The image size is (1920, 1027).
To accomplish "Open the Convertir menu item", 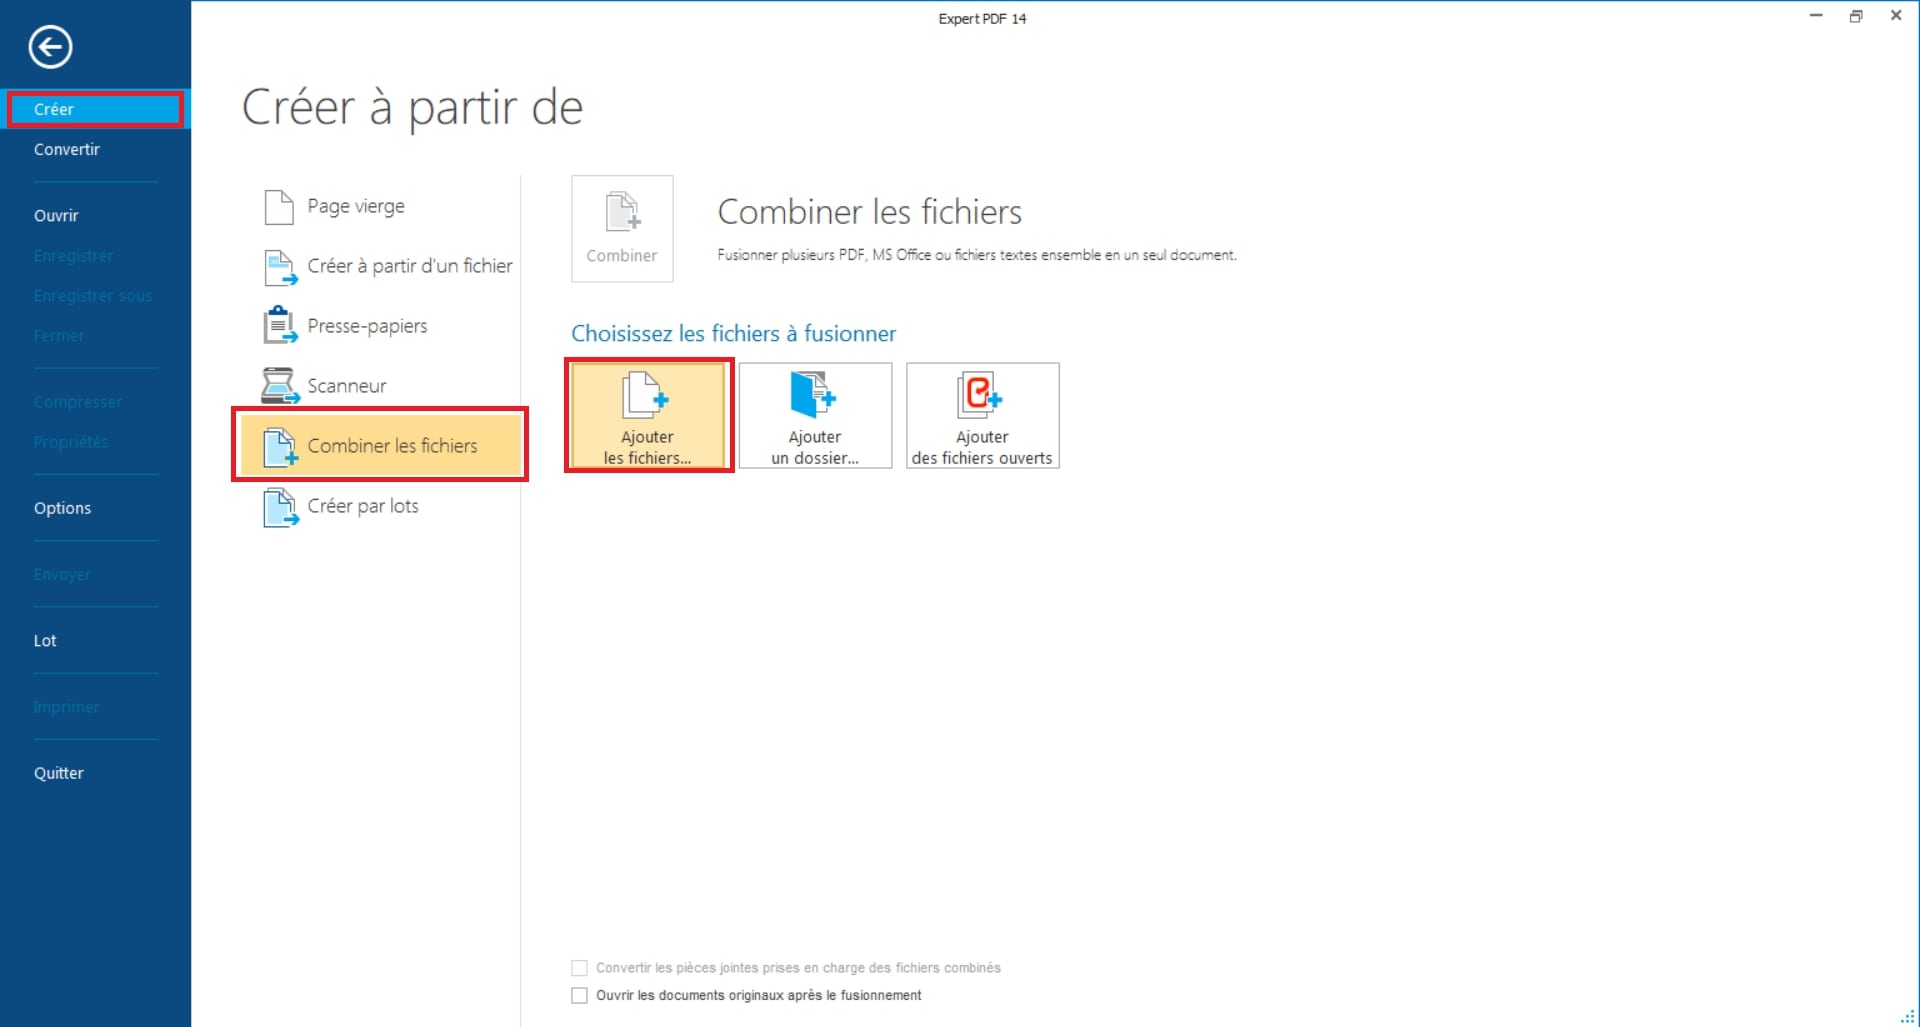I will [x=67, y=150].
